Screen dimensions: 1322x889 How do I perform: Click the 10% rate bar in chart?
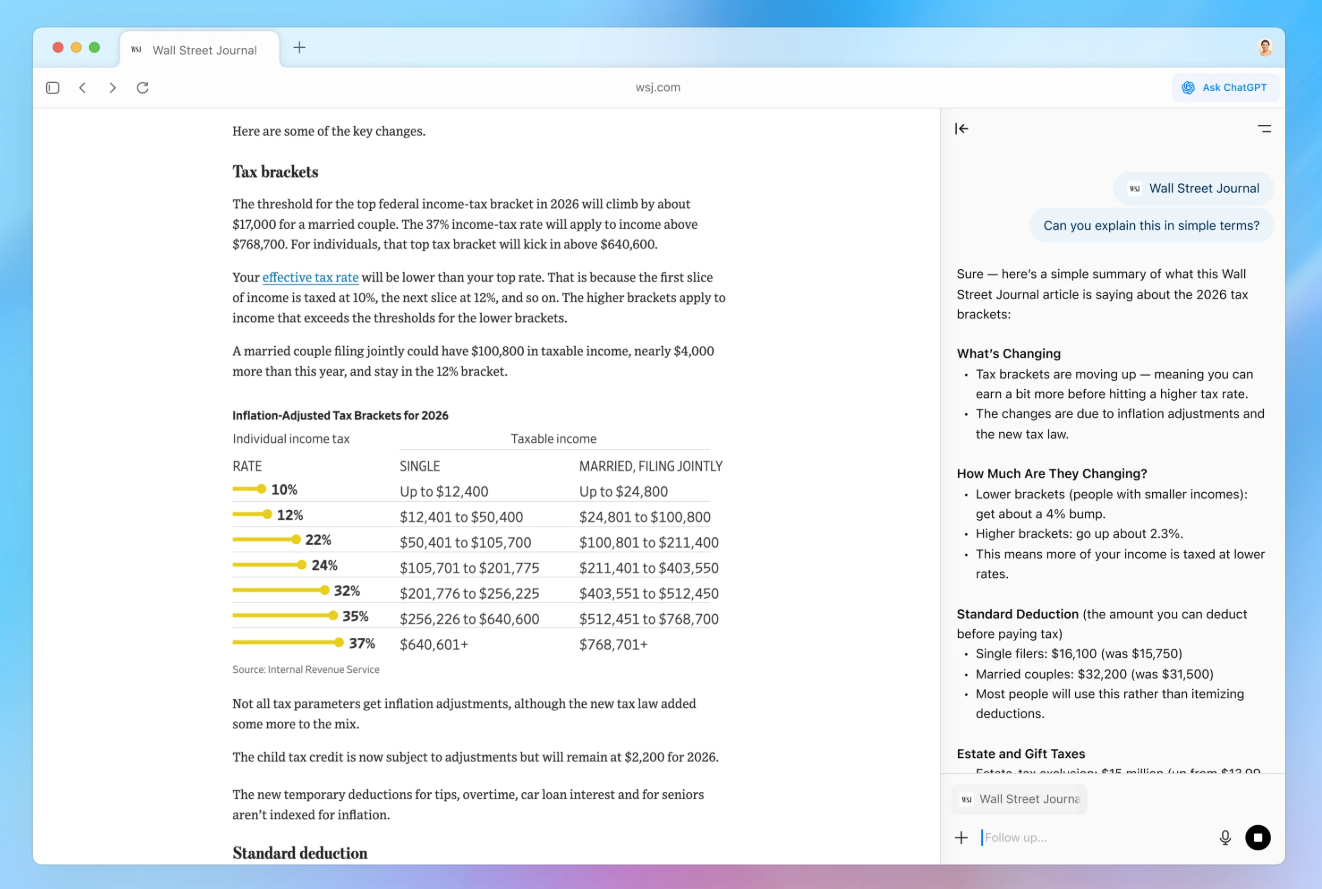pos(249,489)
